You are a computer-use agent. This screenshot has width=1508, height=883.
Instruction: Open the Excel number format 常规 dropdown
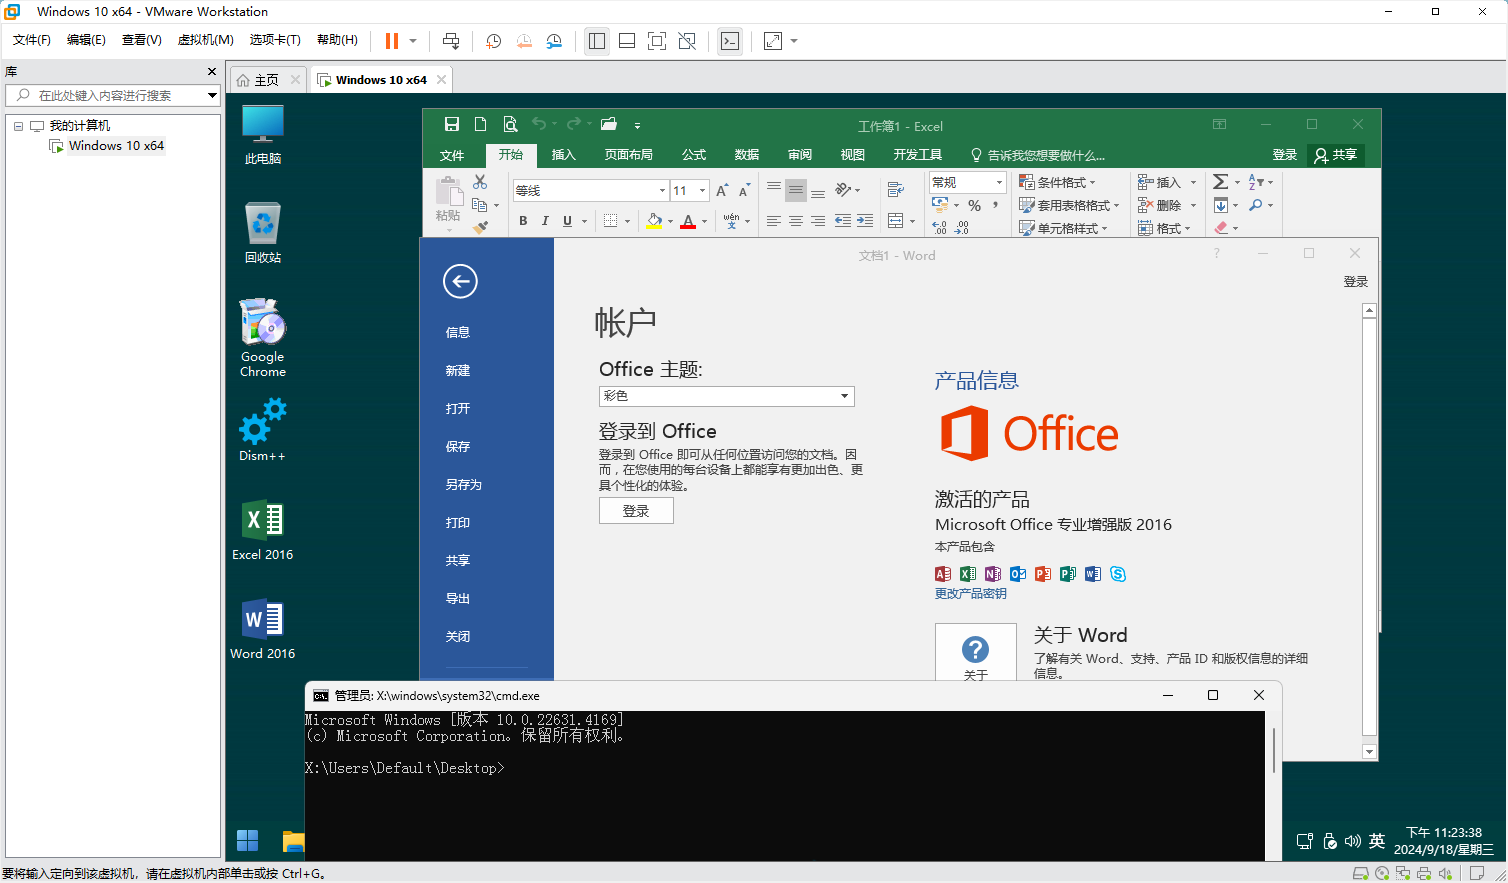998,182
